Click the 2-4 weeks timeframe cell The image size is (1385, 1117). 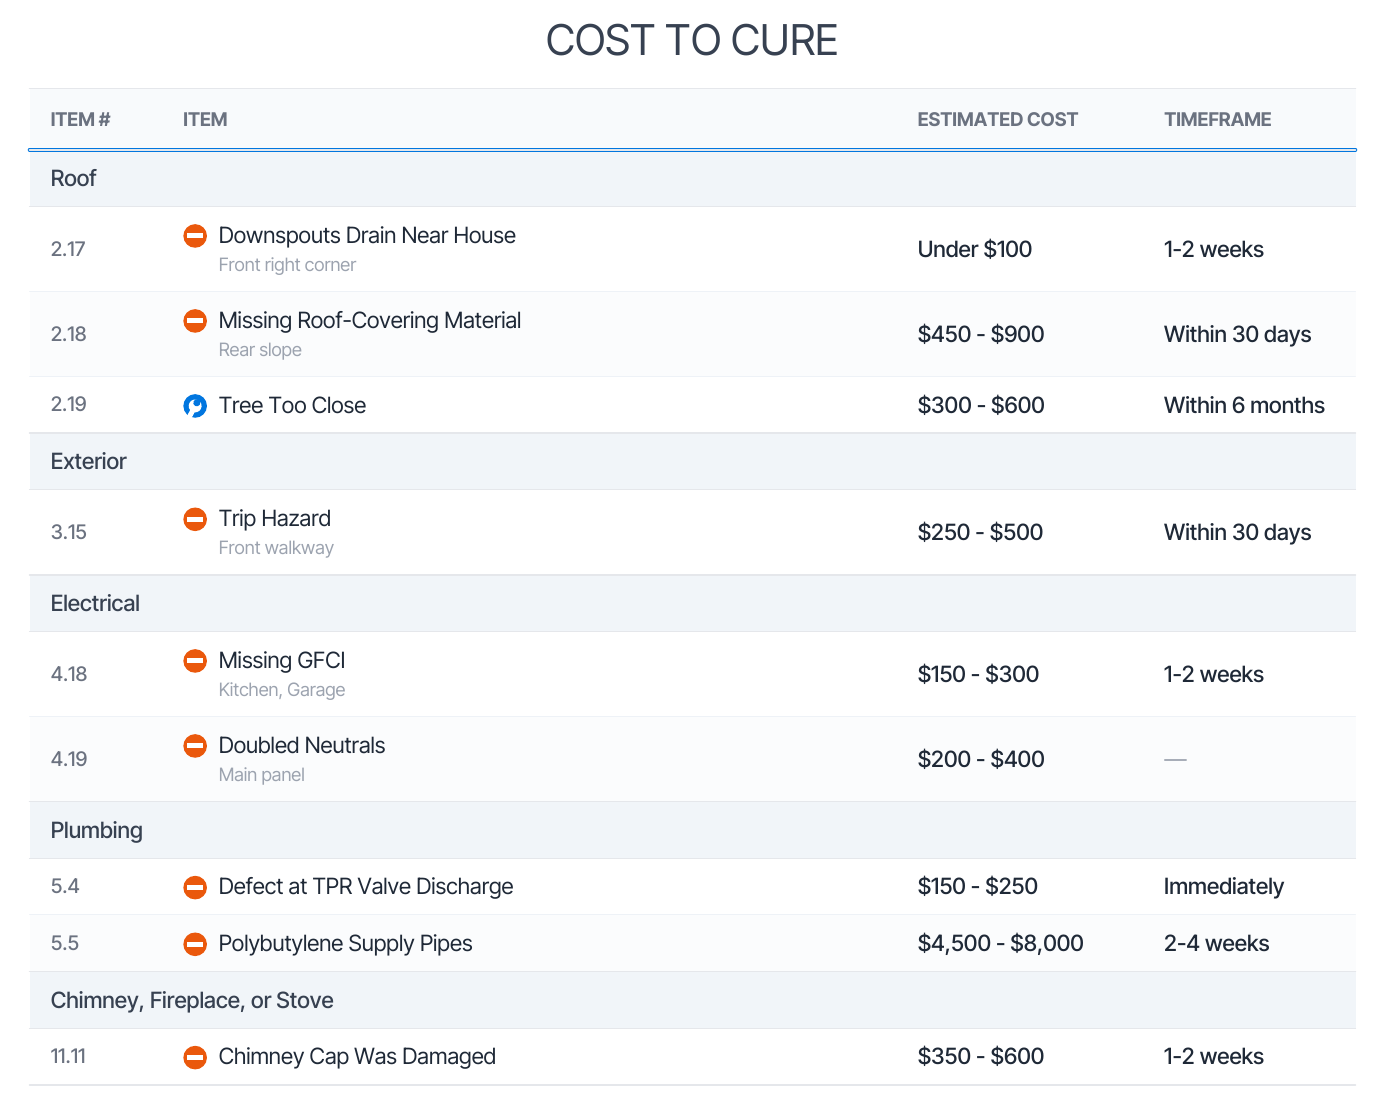pyautogui.click(x=1216, y=944)
